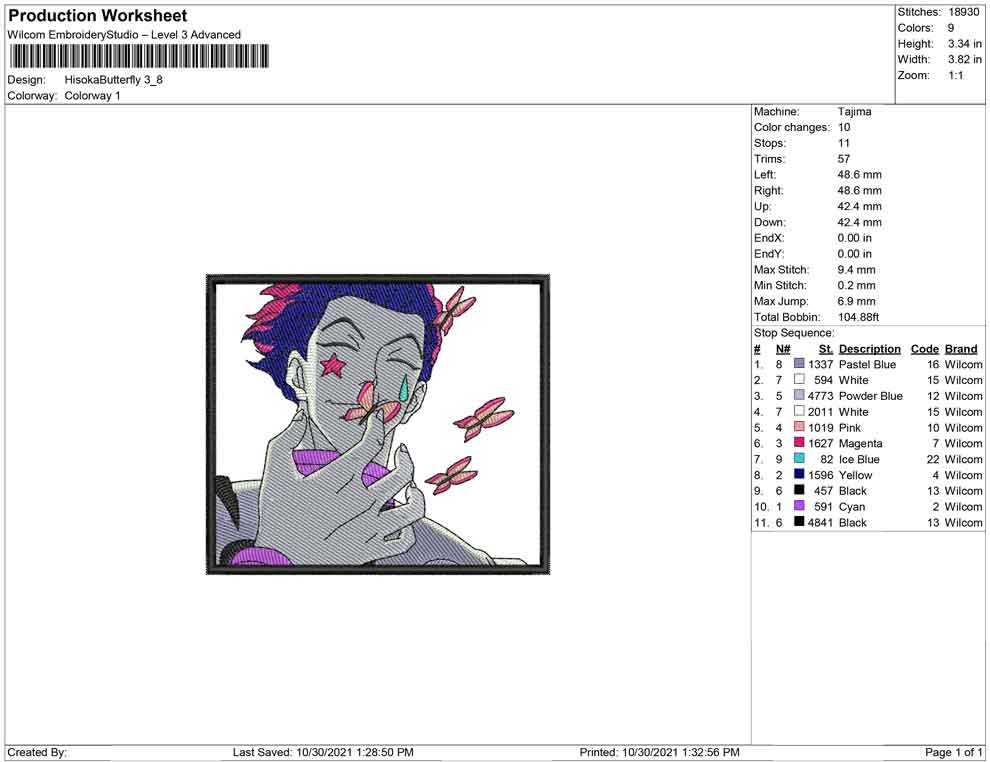This screenshot has height=762, width=990.
Task: Click the 'Powder Blue' description text
Action: coord(871,396)
